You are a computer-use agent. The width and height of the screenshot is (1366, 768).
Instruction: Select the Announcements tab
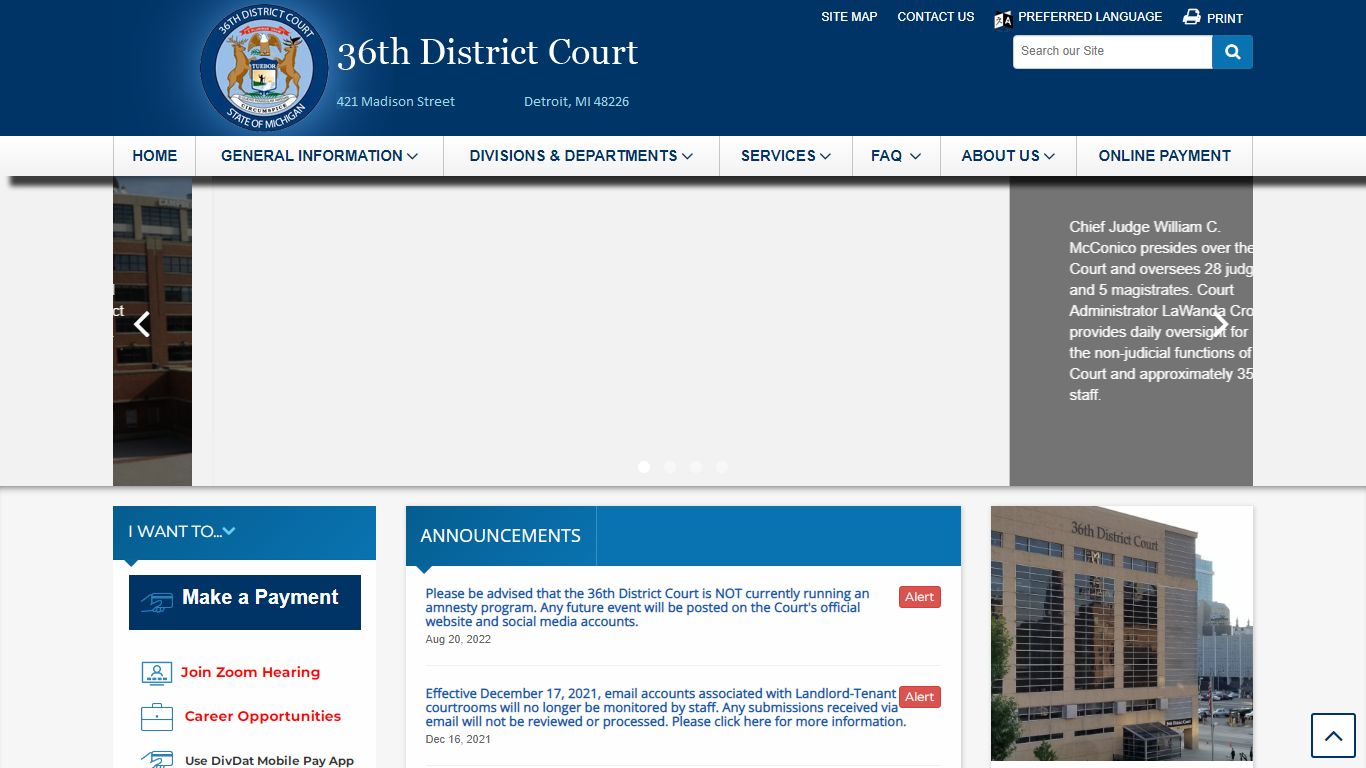point(501,536)
